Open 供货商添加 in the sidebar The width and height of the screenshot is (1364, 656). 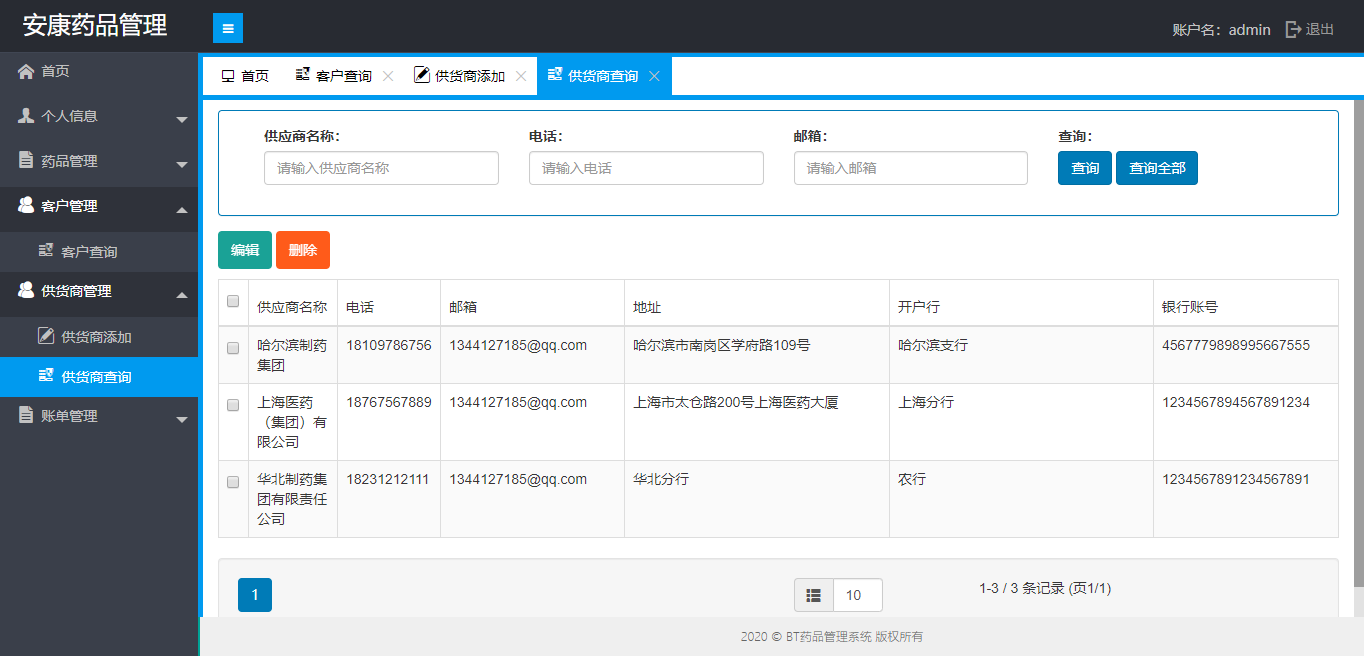coord(99,337)
